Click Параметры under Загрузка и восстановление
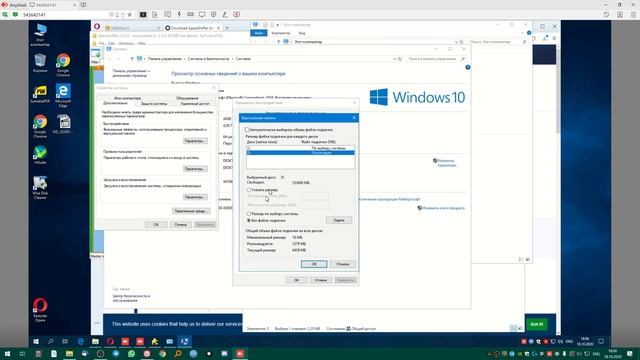The width and height of the screenshot is (640, 360). 195,197
